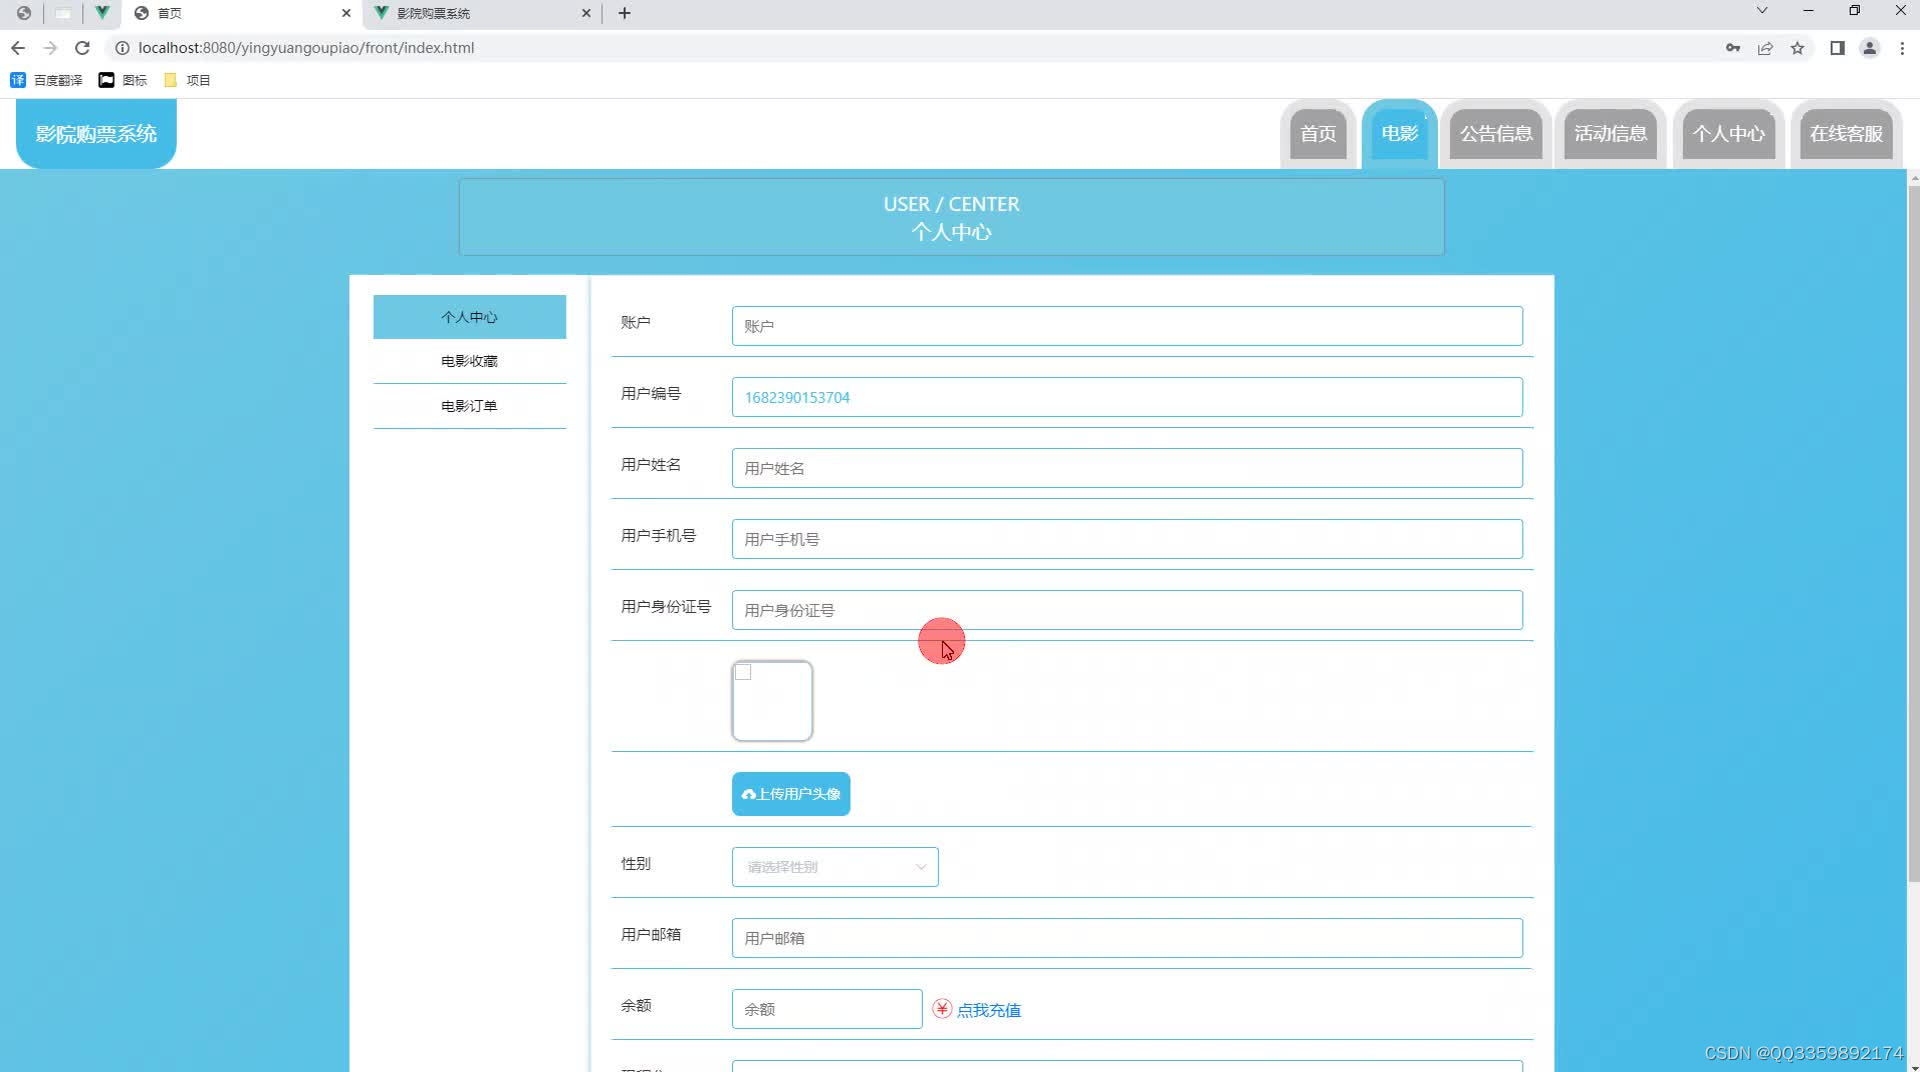Select 个人中心 in sidebar
The height and width of the screenshot is (1072, 1920).
(x=469, y=317)
